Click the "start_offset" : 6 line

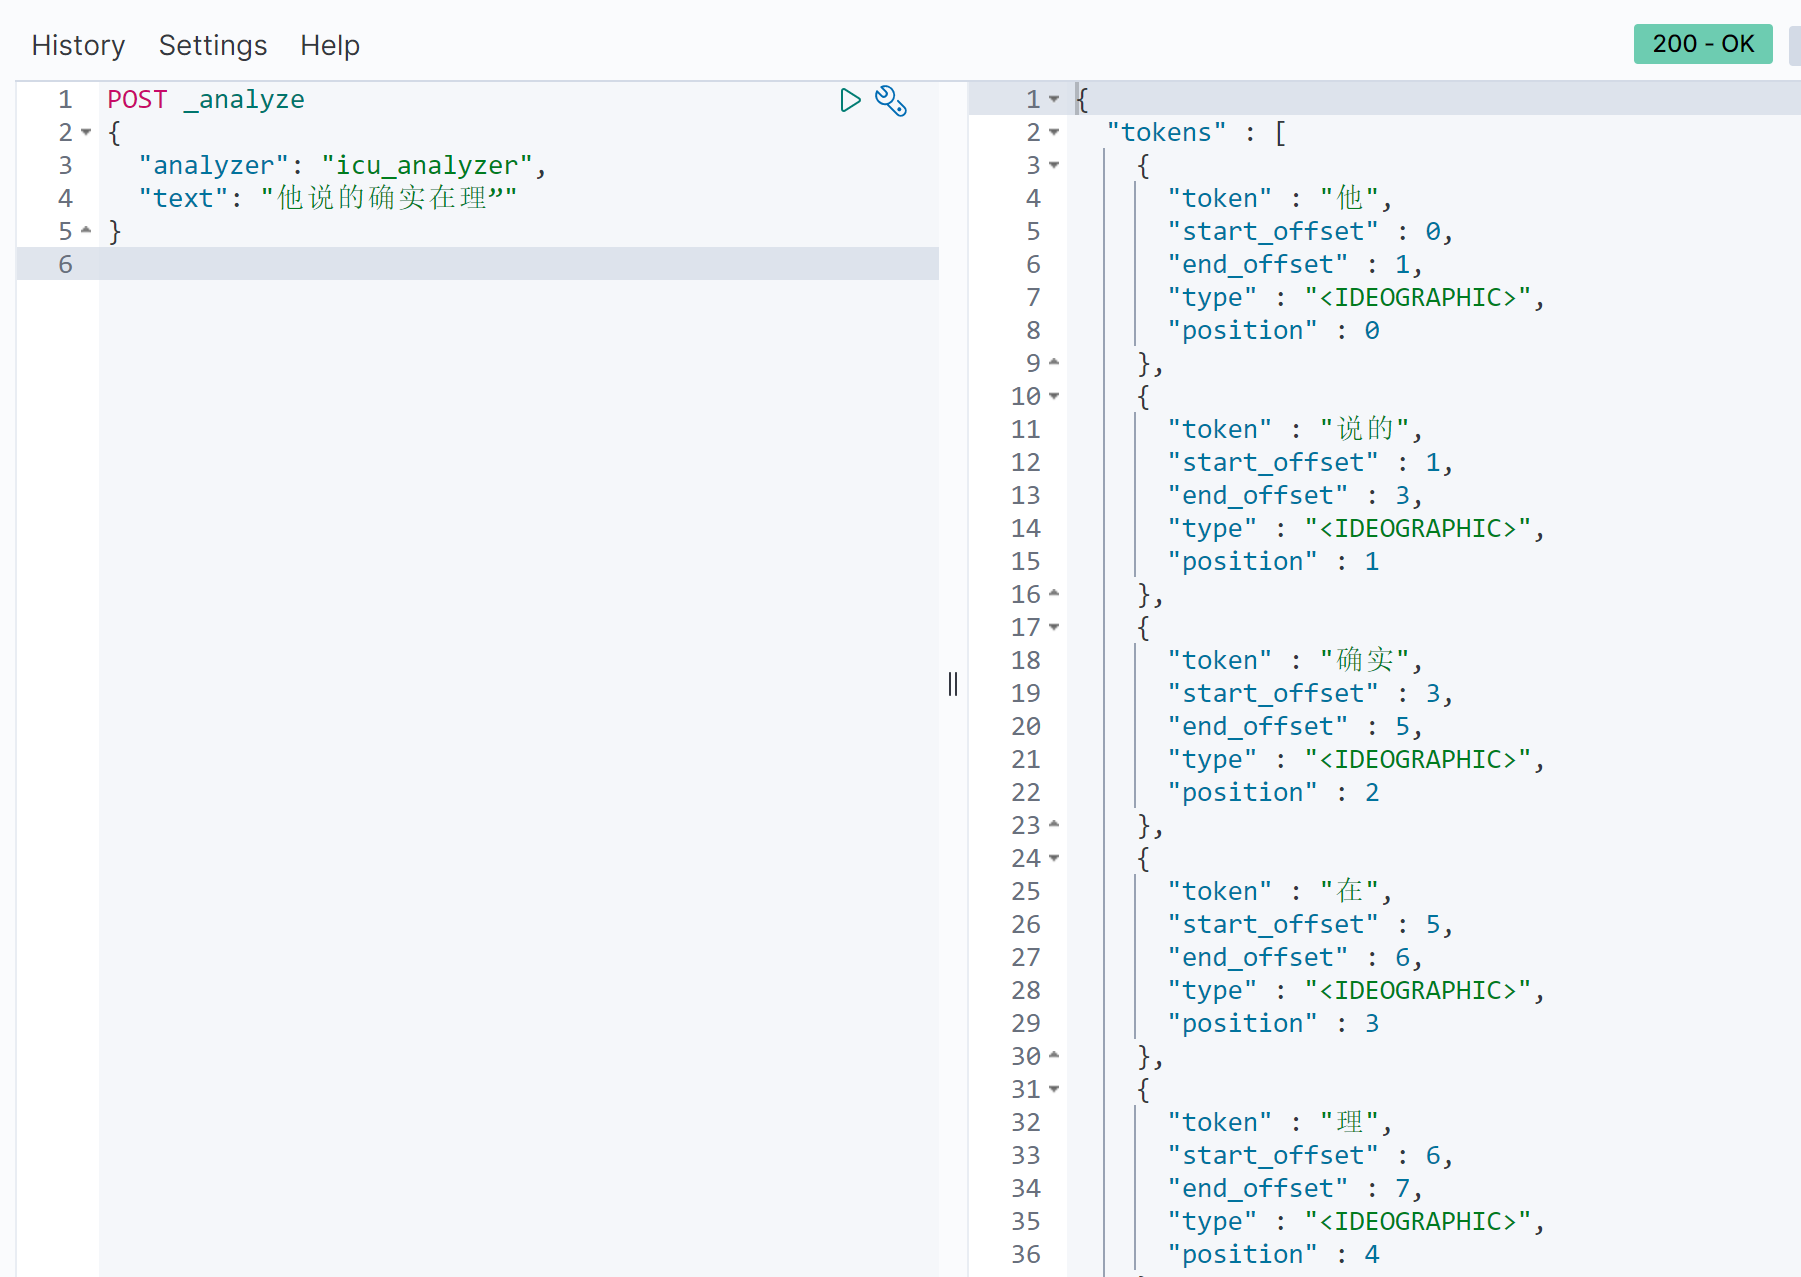pos(1310,1155)
